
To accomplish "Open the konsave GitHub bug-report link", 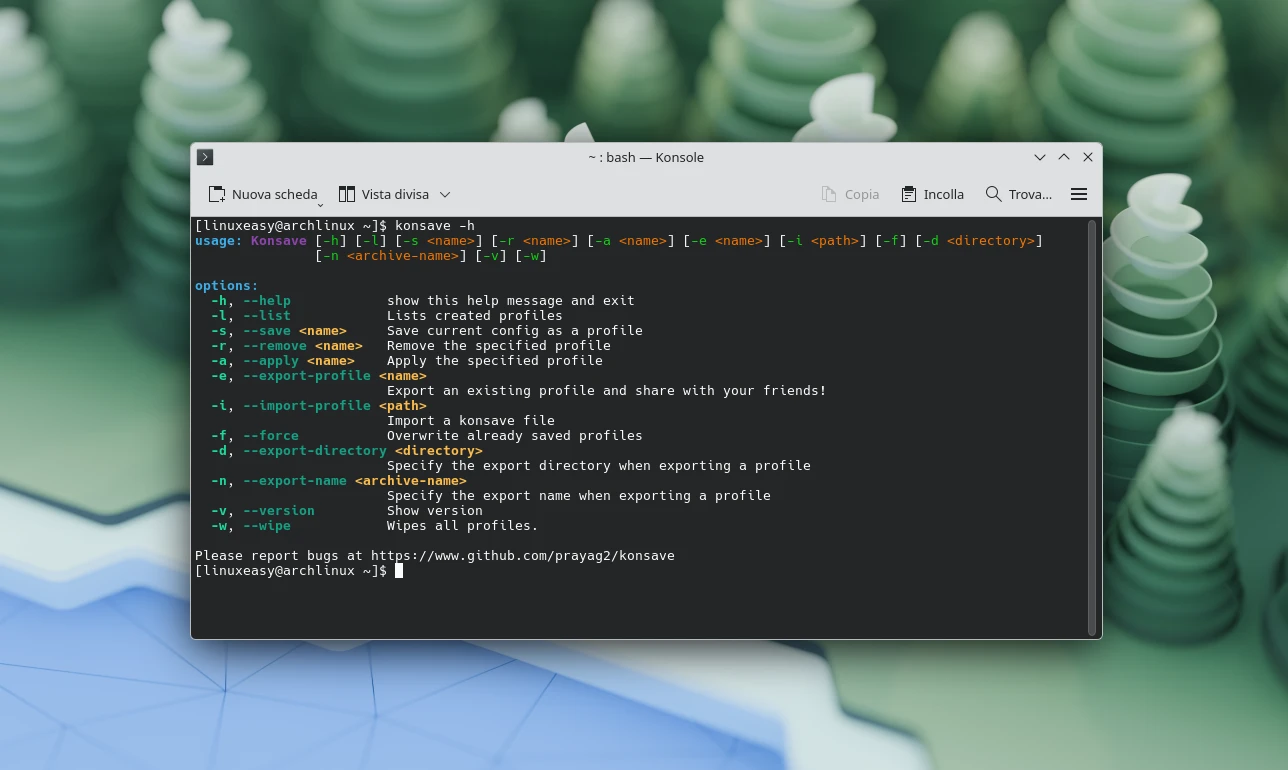I will (522, 555).
